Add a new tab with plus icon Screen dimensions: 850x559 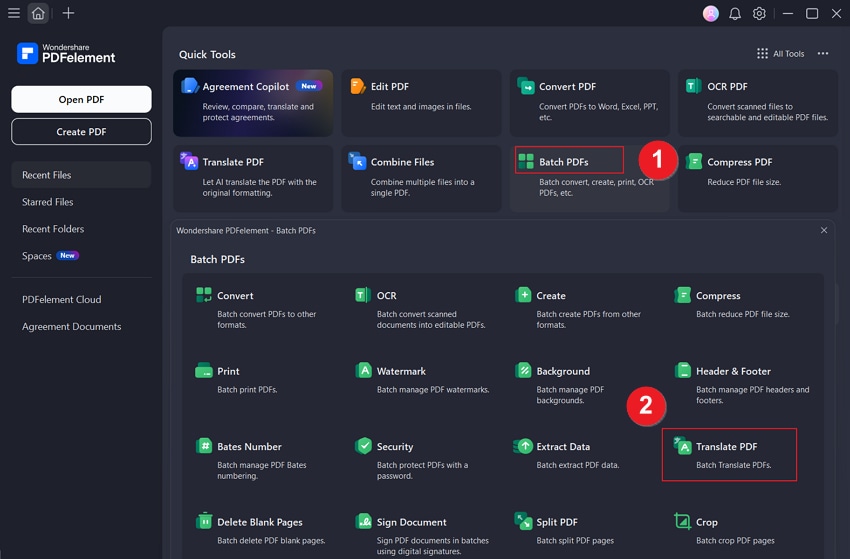point(68,13)
